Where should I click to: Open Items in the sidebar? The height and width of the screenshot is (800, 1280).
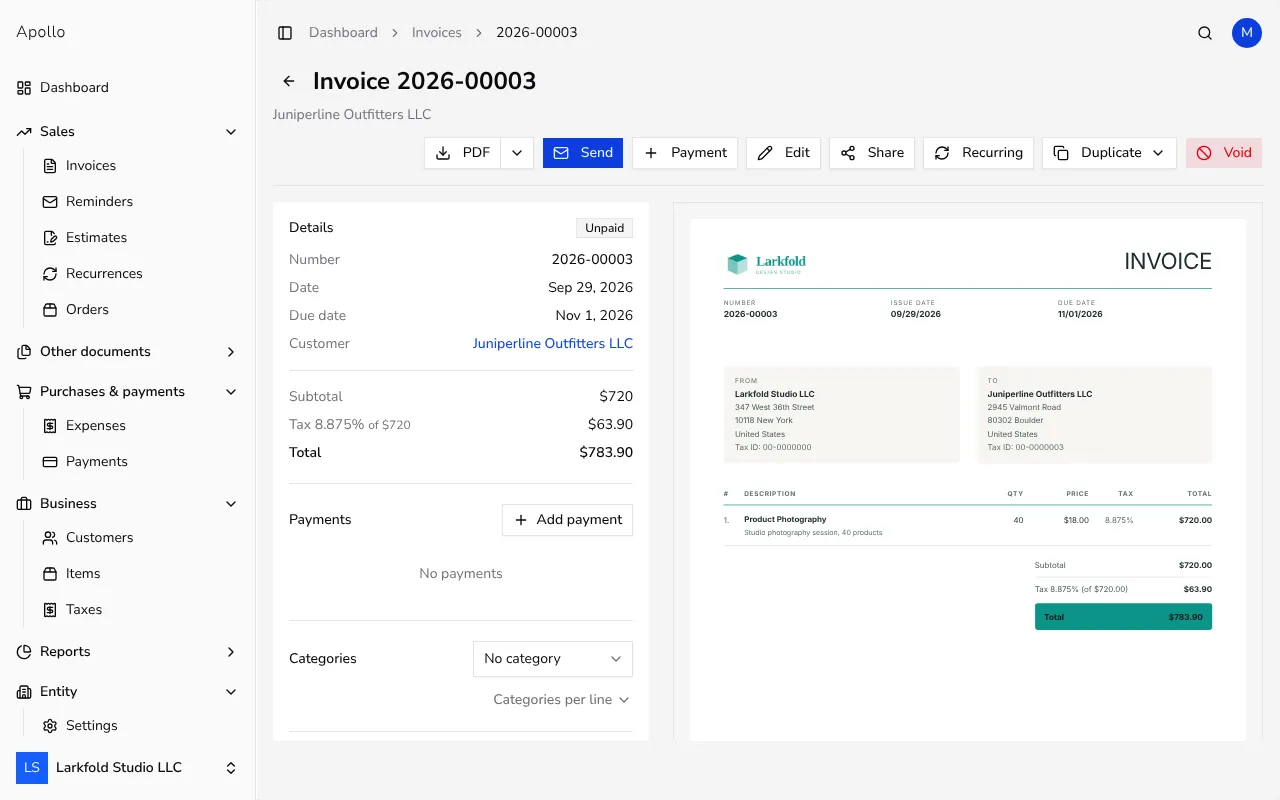click(x=140, y=574)
